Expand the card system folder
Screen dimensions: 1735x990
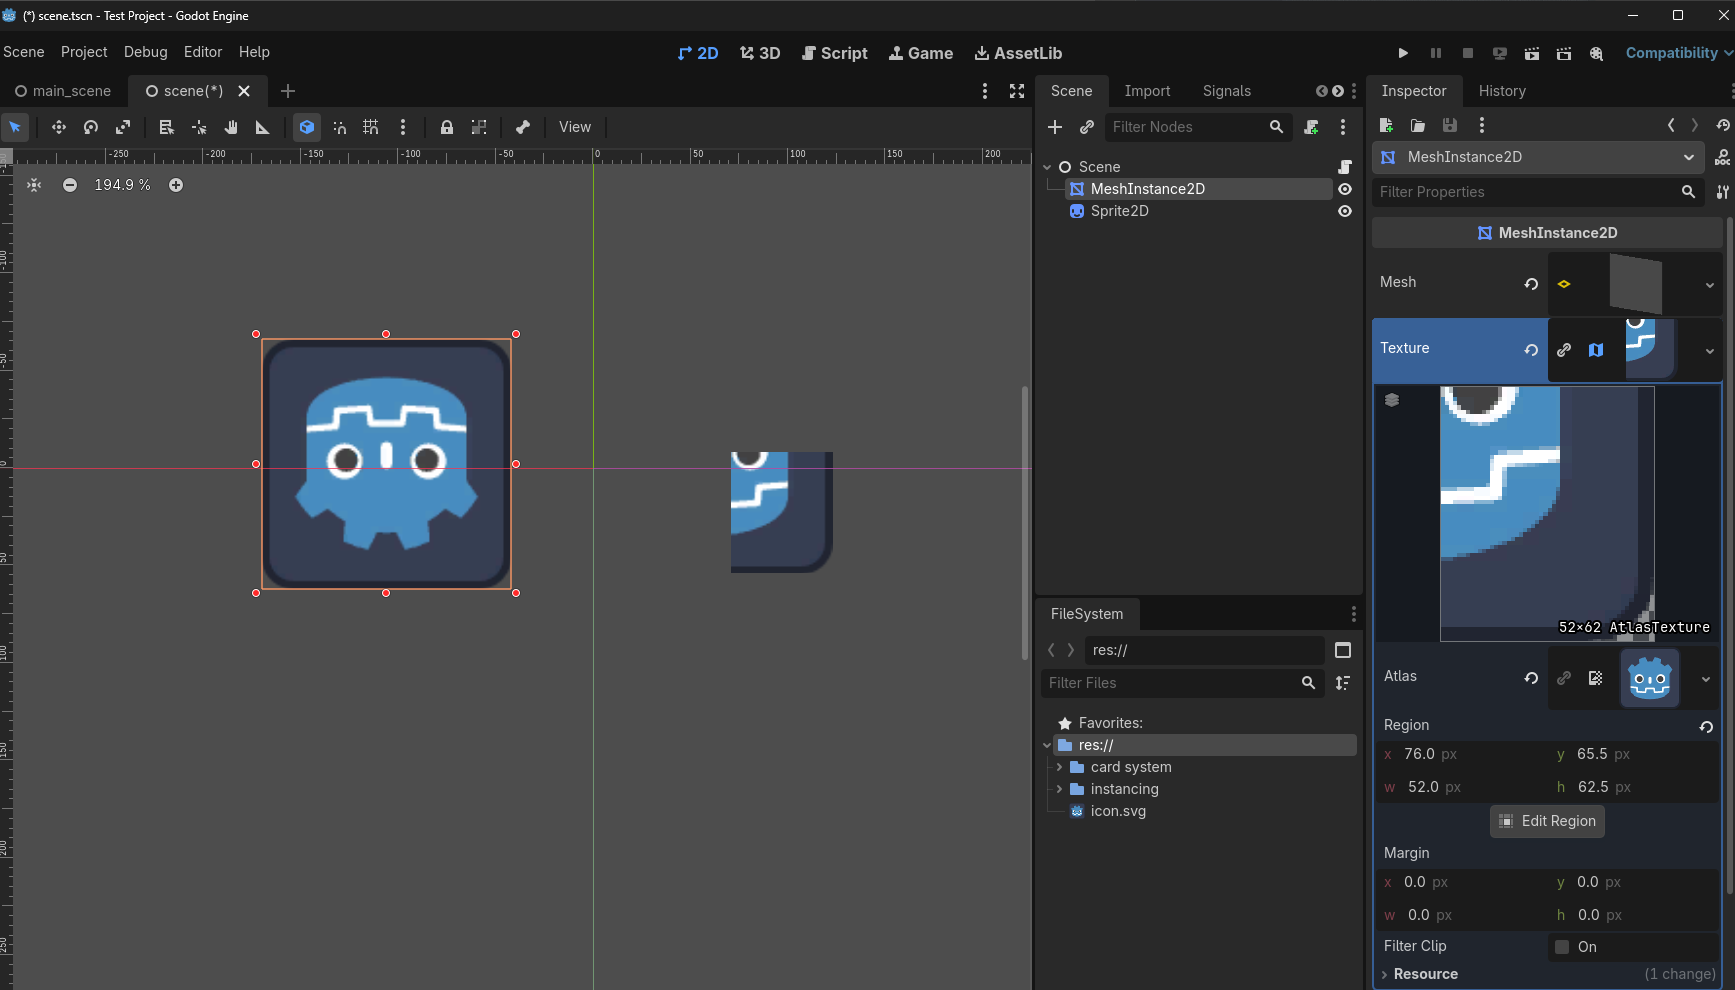point(1059,767)
